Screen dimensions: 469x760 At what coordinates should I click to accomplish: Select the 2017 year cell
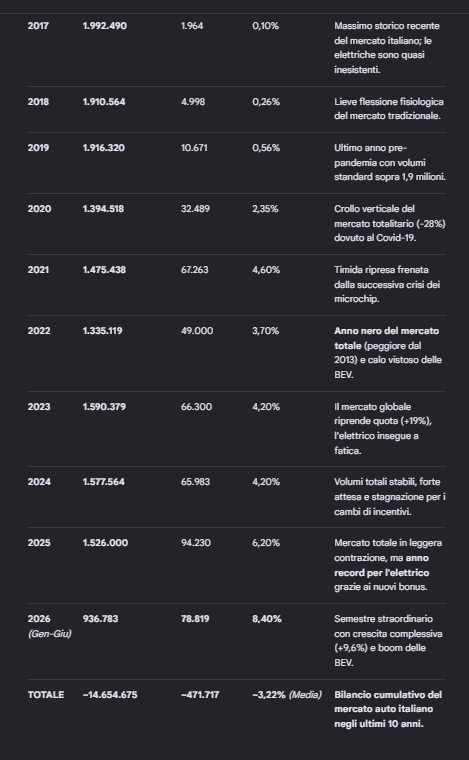click(38, 26)
